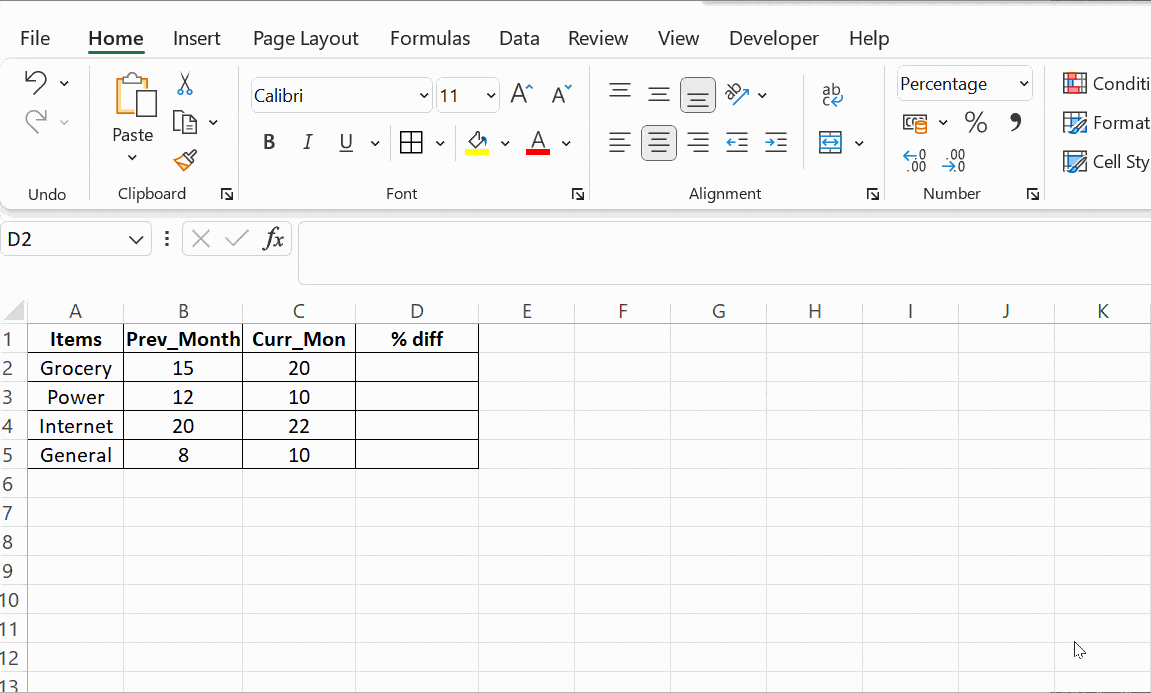Click the Cut scissors icon
The image size is (1151, 693).
[x=185, y=84]
